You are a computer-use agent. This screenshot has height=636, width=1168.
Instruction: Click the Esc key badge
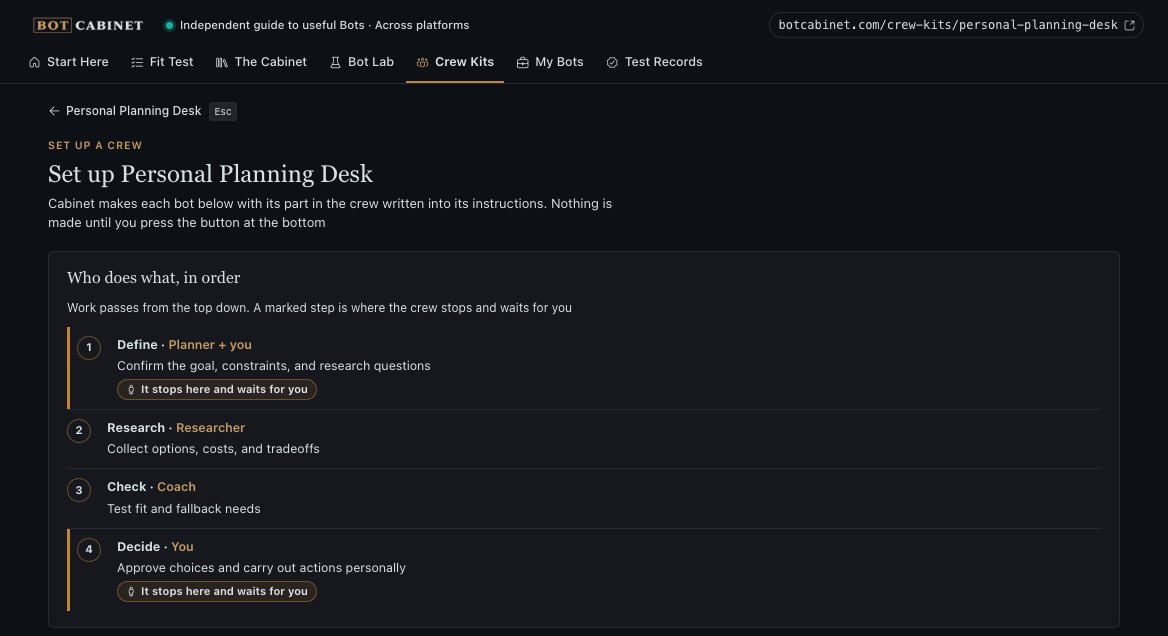click(x=223, y=112)
